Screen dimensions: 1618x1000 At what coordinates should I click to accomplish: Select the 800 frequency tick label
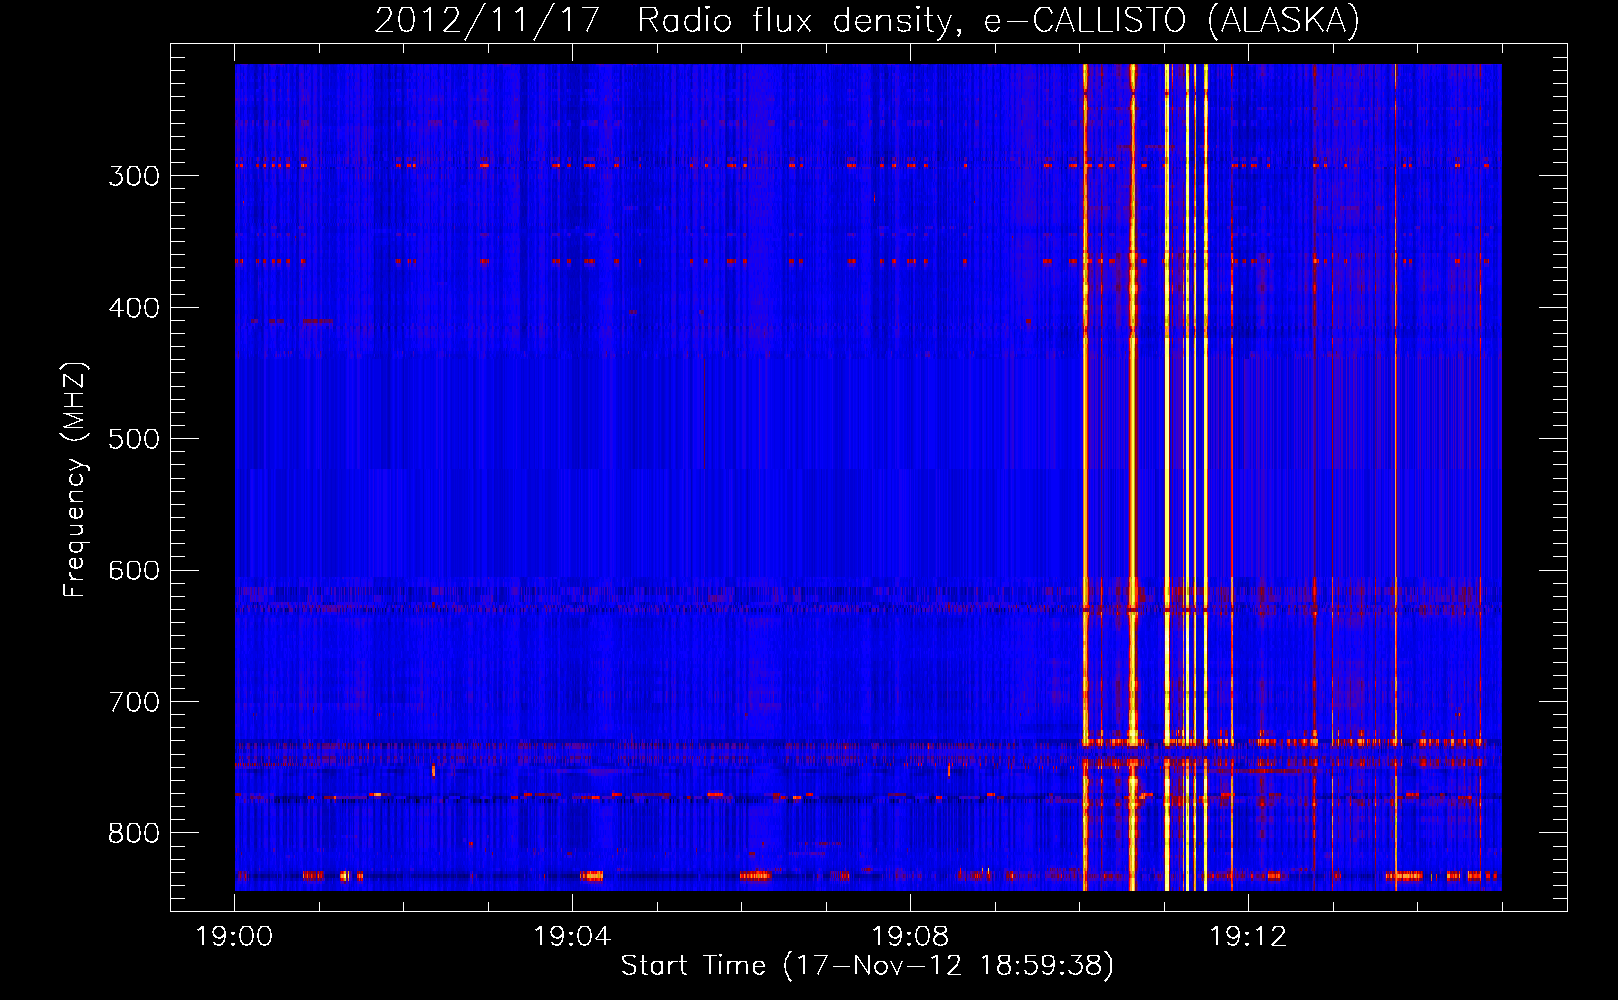click(134, 834)
